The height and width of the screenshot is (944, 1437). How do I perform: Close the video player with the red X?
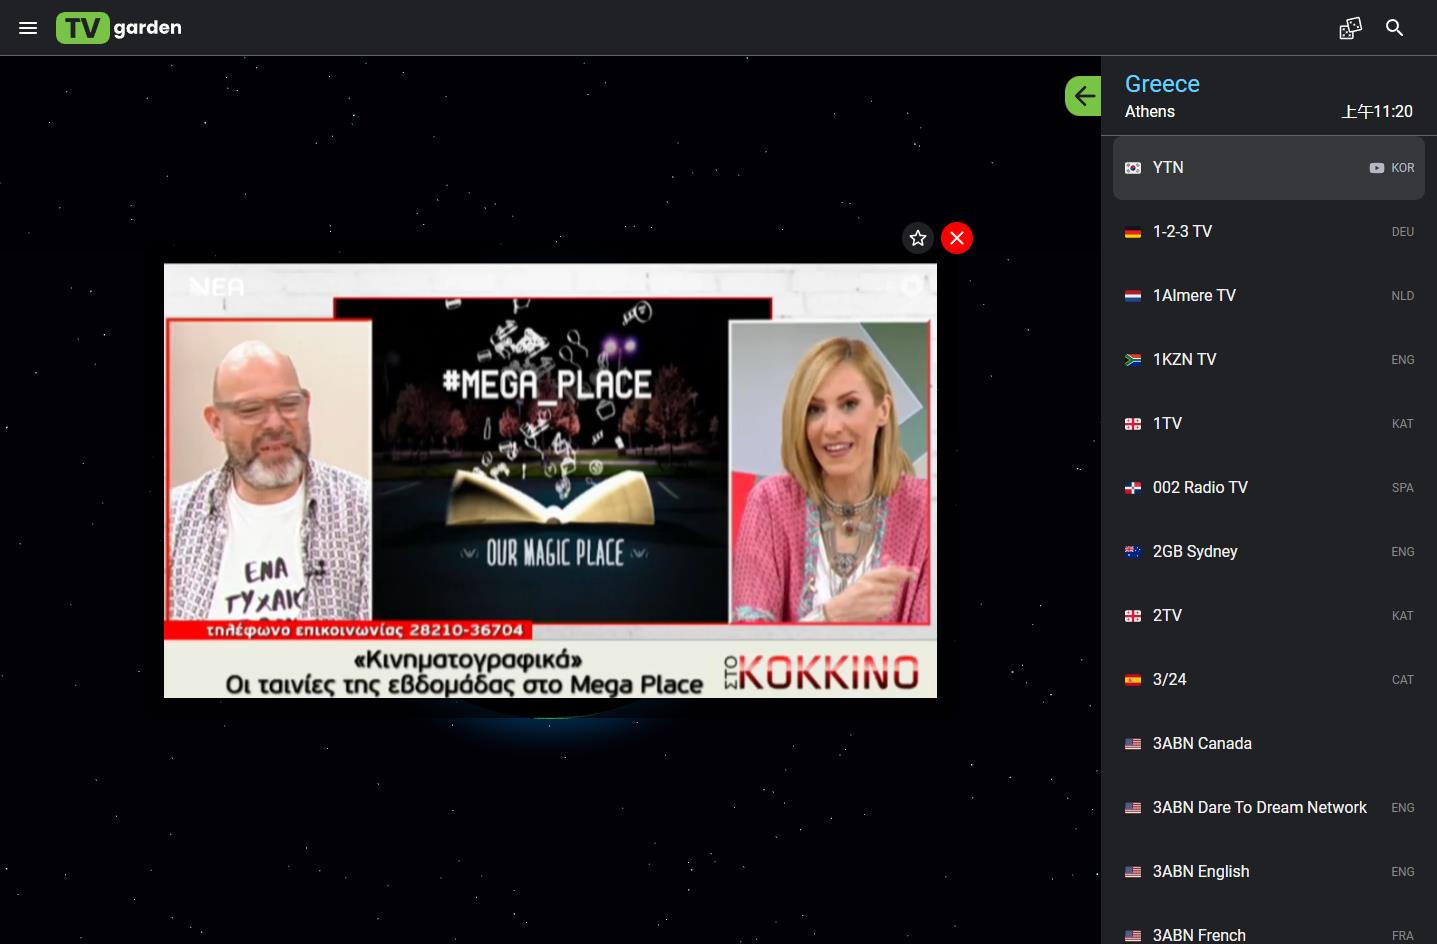pyautogui.click(x=957, y=238)
